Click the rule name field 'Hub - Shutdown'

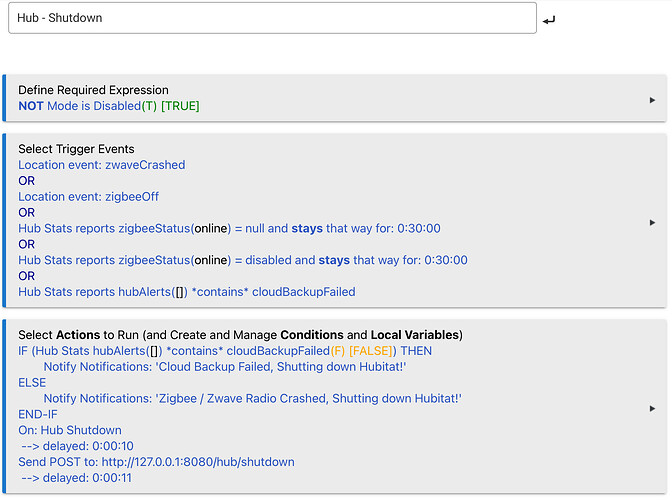272,18
